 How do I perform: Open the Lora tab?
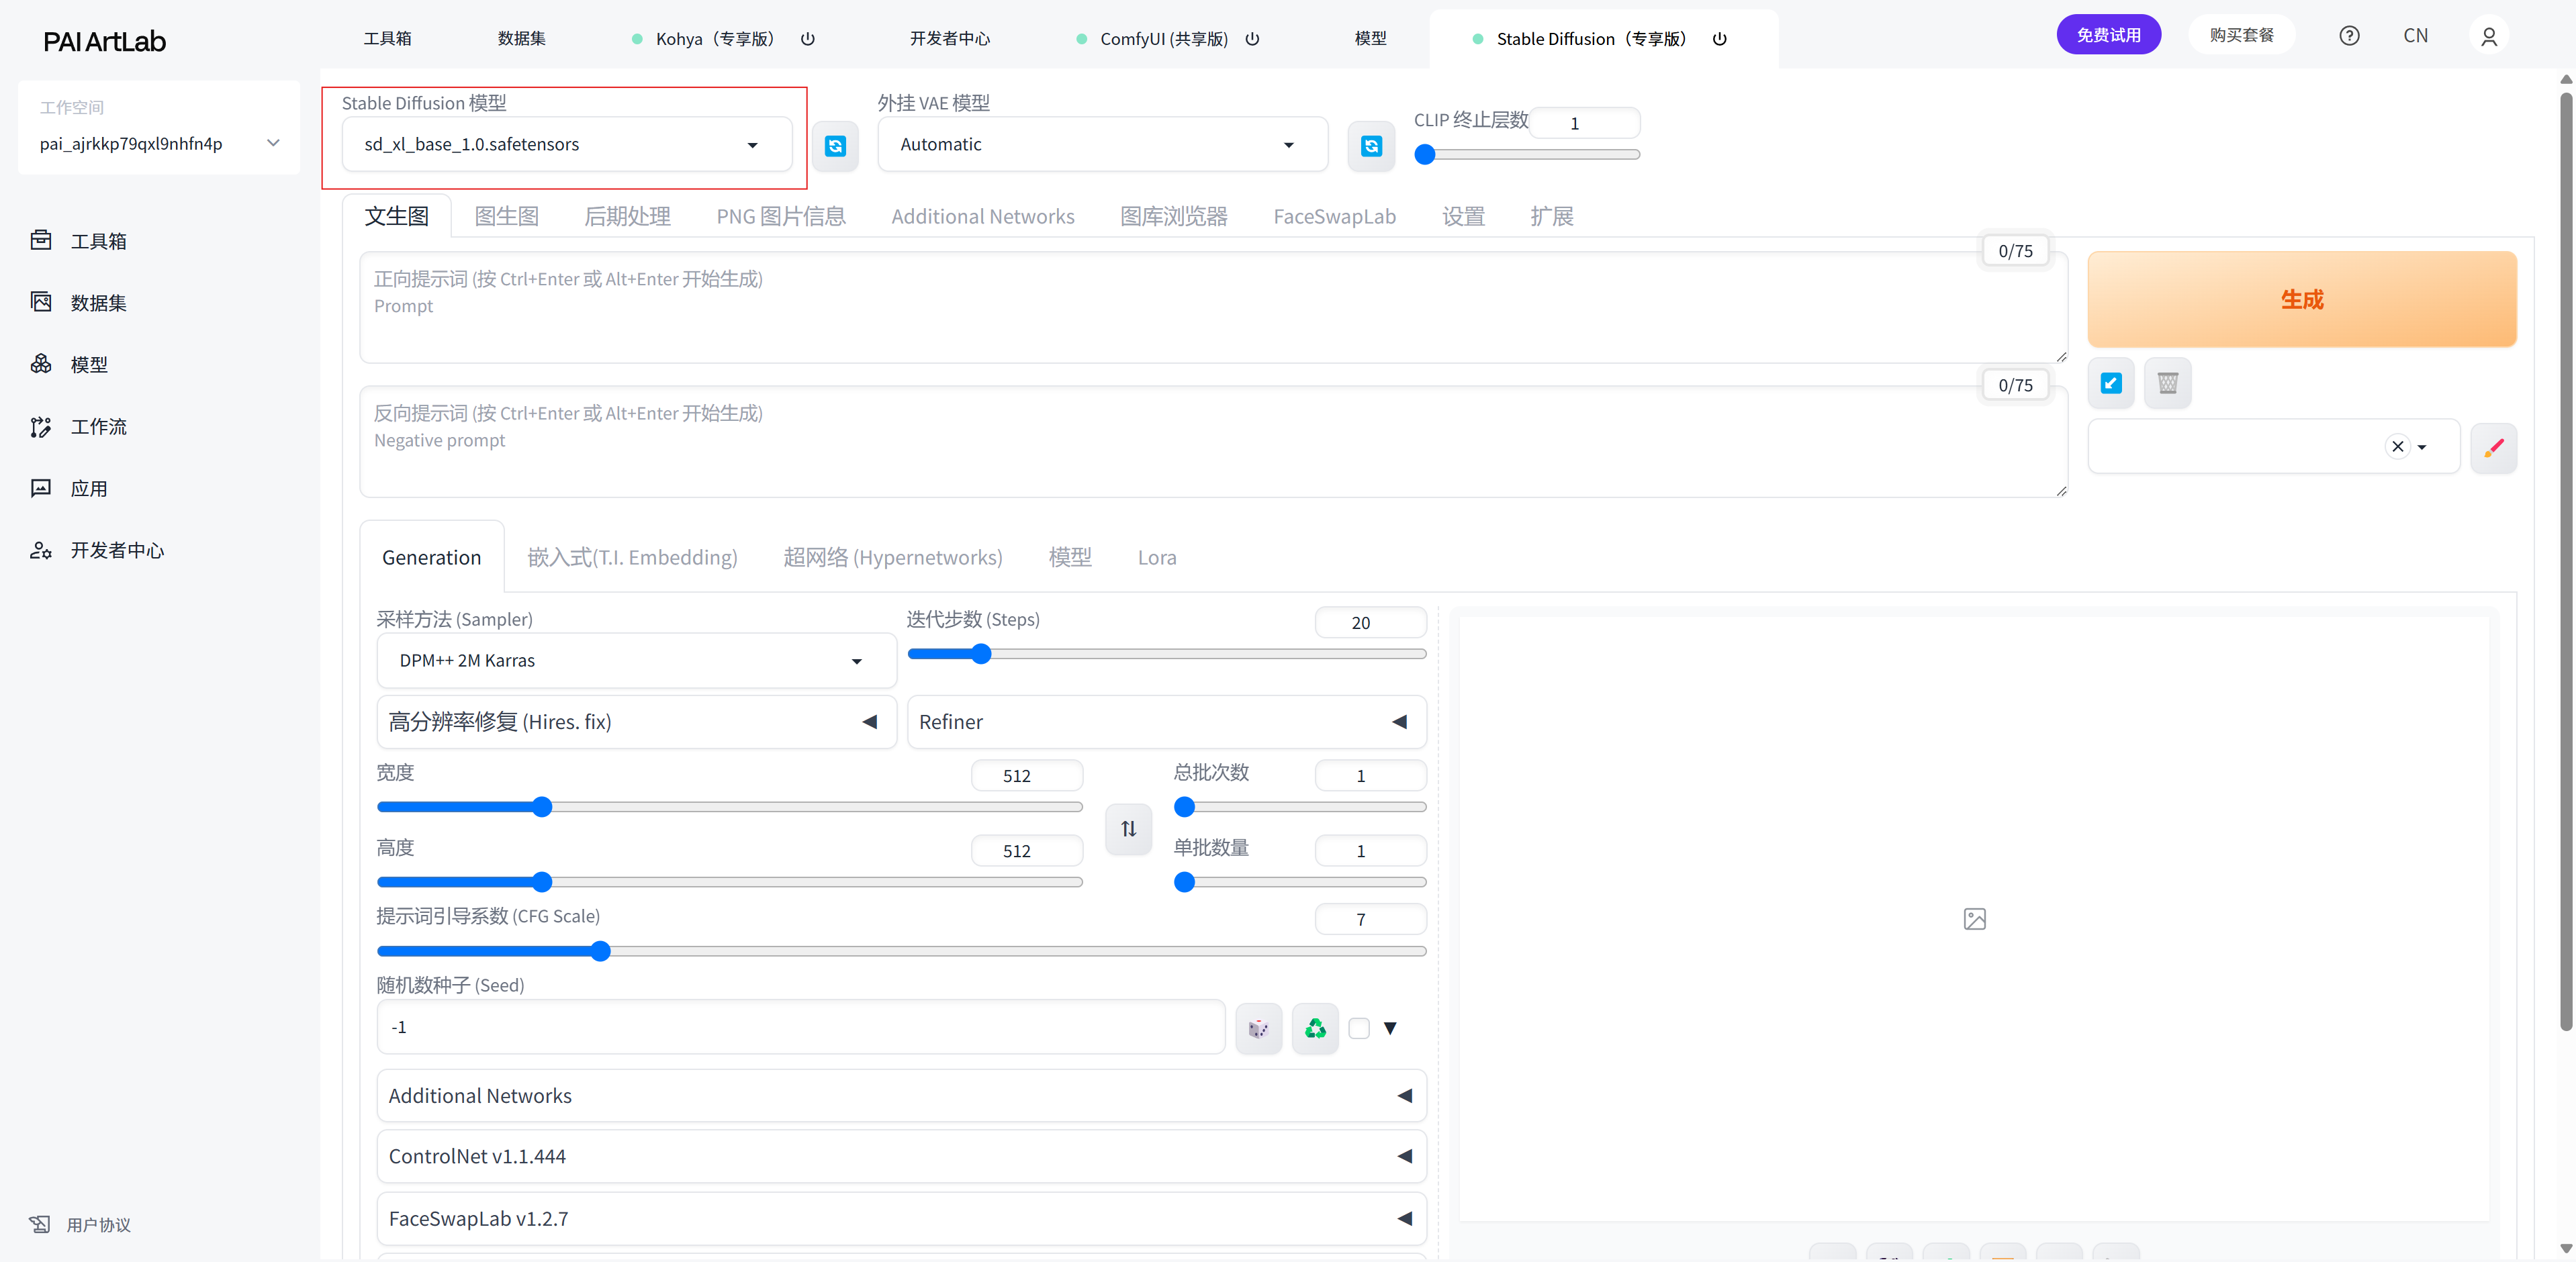click(1156, 558)
